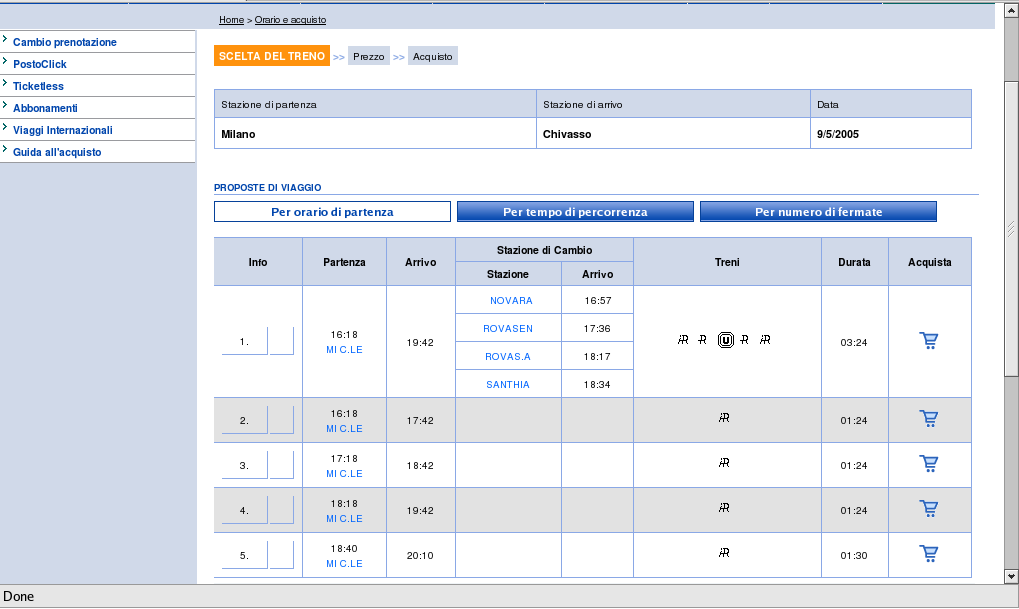This screenshot has height=609, width=1019.
Task: Select the train icon for the 18:18 departure
Action: pos(724,508)
